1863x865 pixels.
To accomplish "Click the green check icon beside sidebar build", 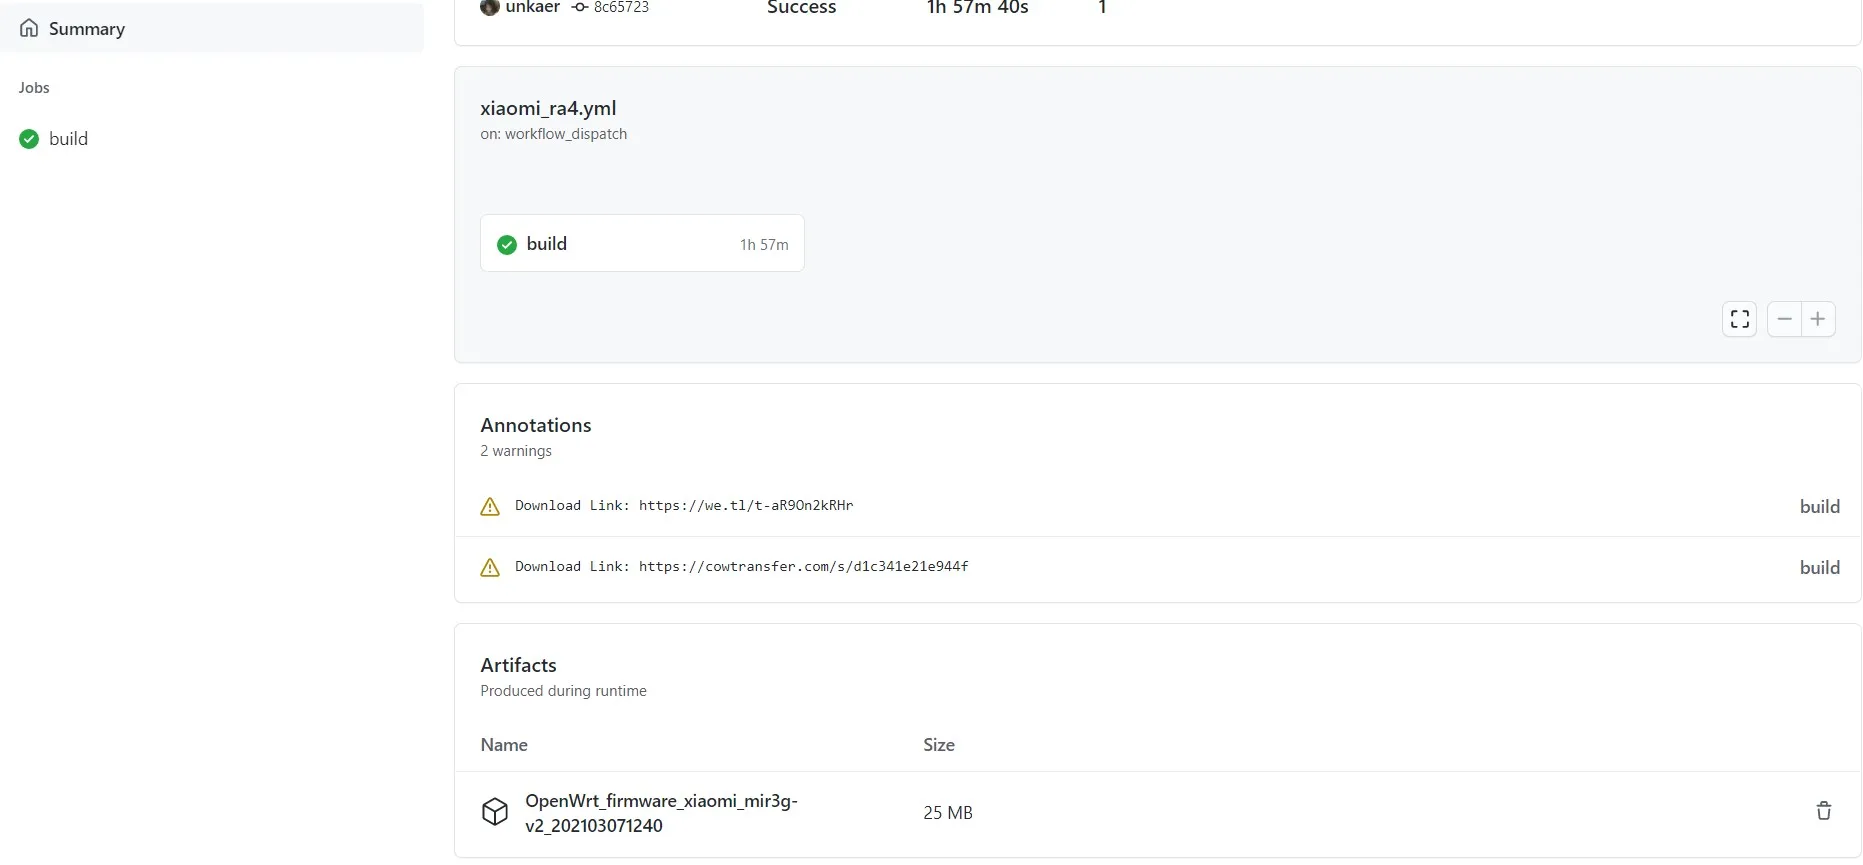I will [29, 139].
